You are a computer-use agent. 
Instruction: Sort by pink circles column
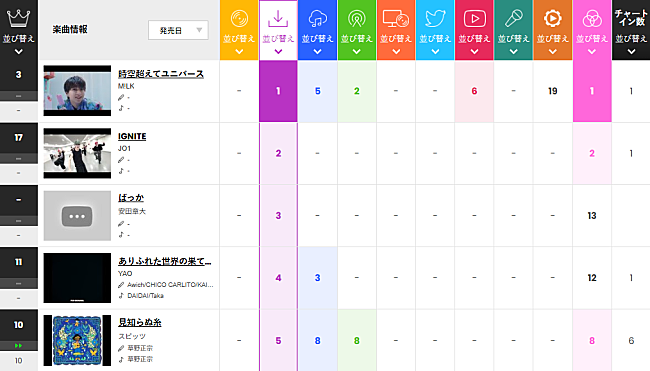[592, 44]
